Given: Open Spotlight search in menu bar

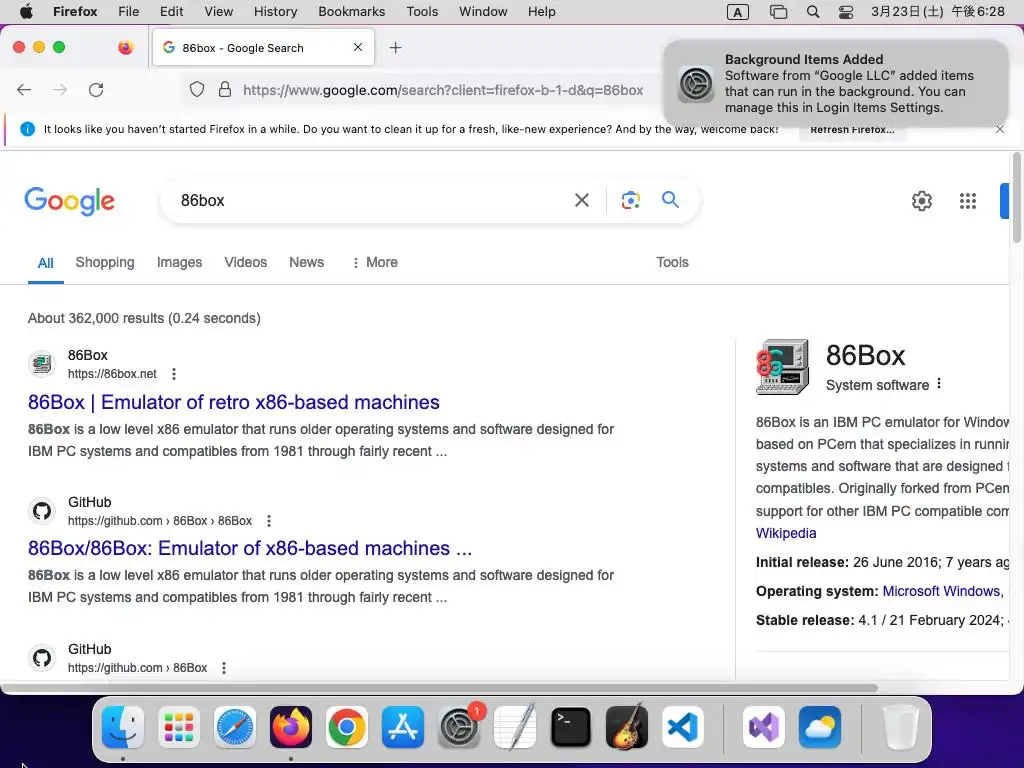Looking at the screenshot, I should pos(813,12).
